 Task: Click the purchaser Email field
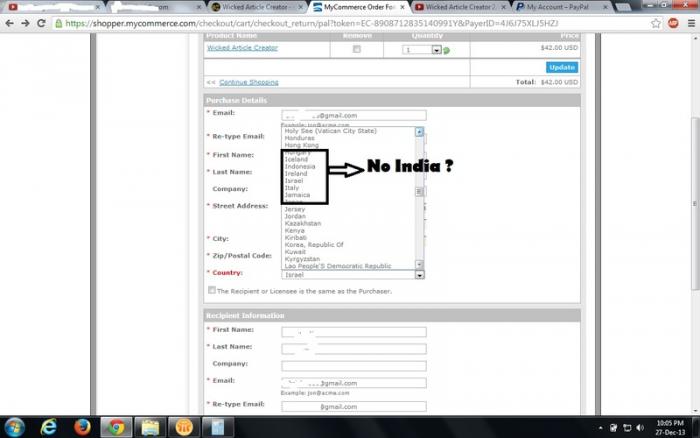[x=354, y=116]
